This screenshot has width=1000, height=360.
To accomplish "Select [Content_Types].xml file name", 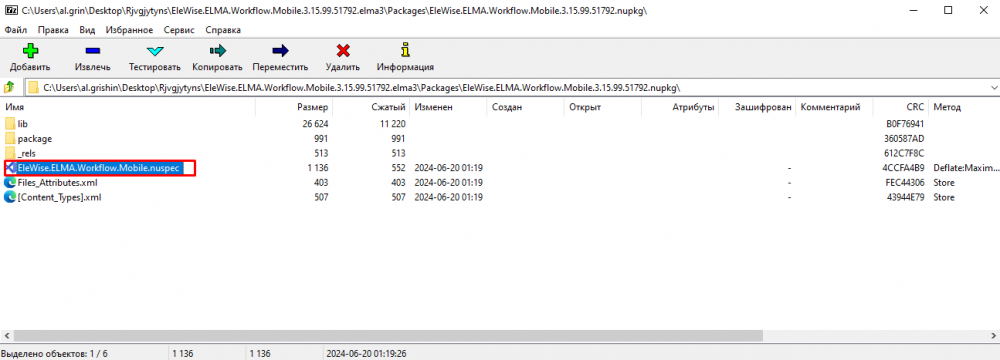I will coord(59,197).
